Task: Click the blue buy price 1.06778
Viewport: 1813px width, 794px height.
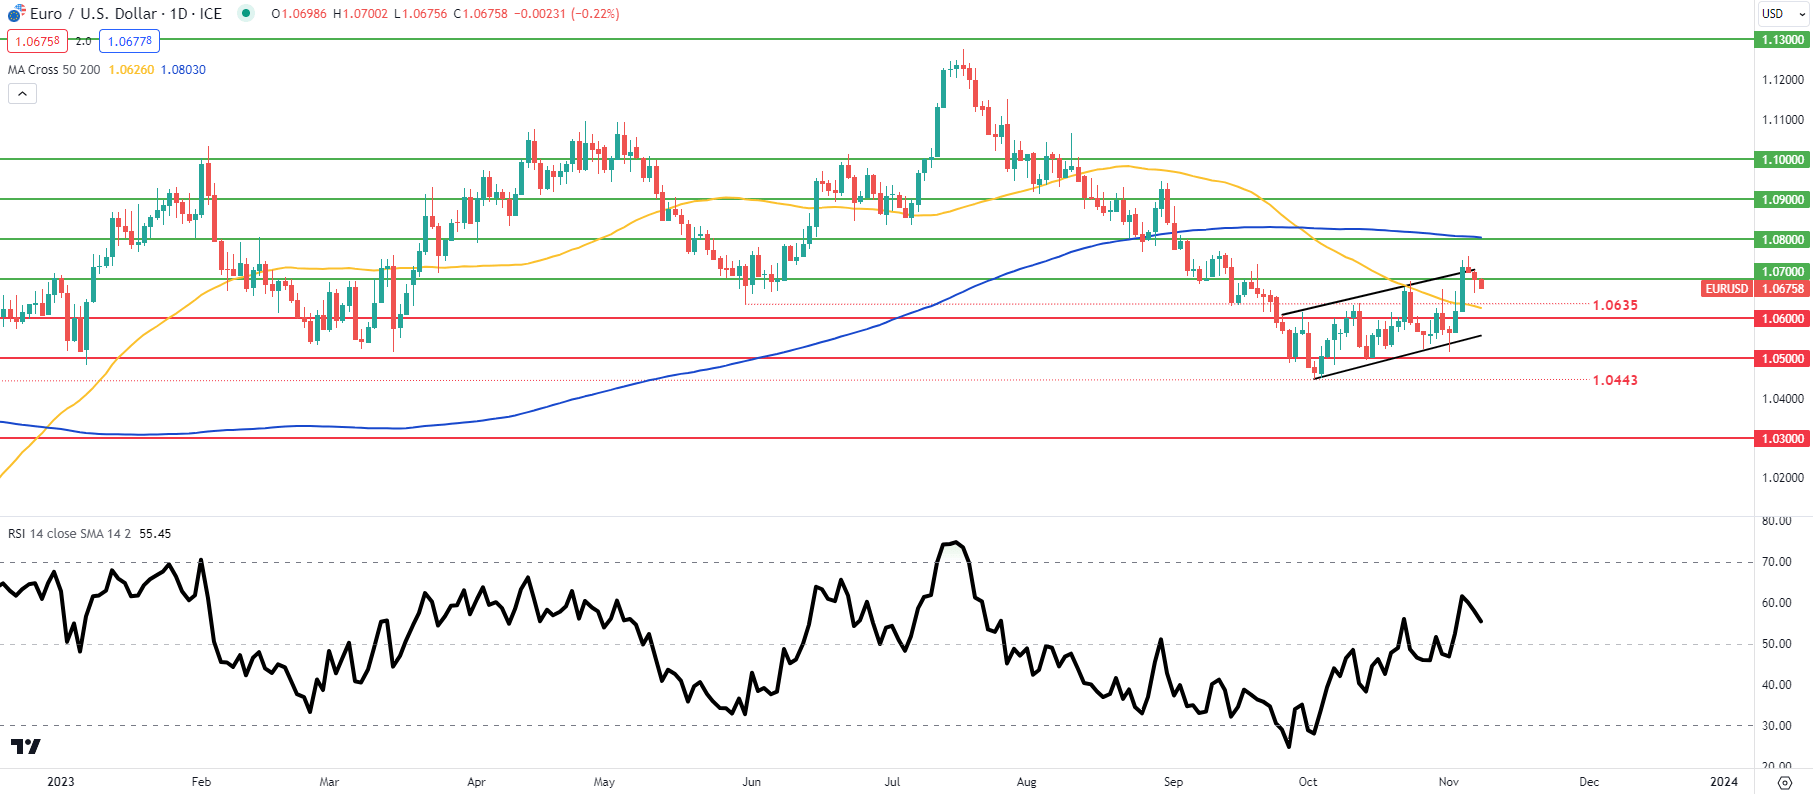Action: [130, 41]
